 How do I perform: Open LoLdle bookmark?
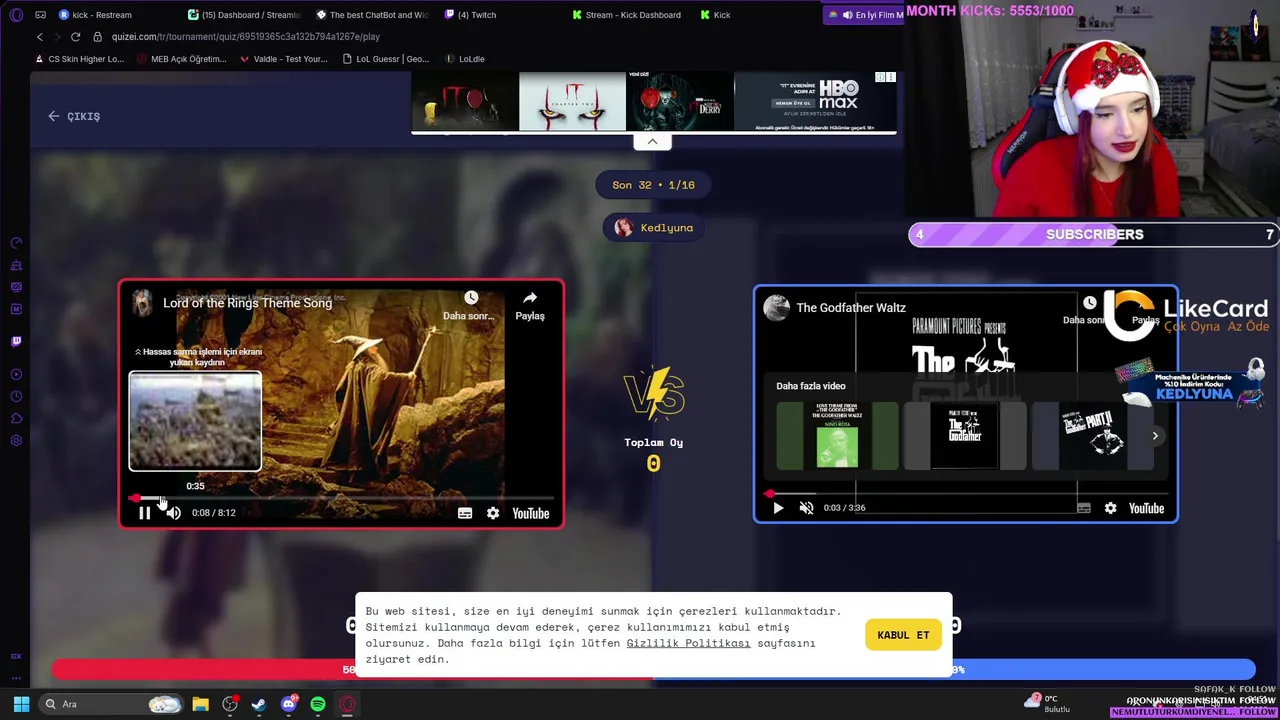(x=464, y=59)
